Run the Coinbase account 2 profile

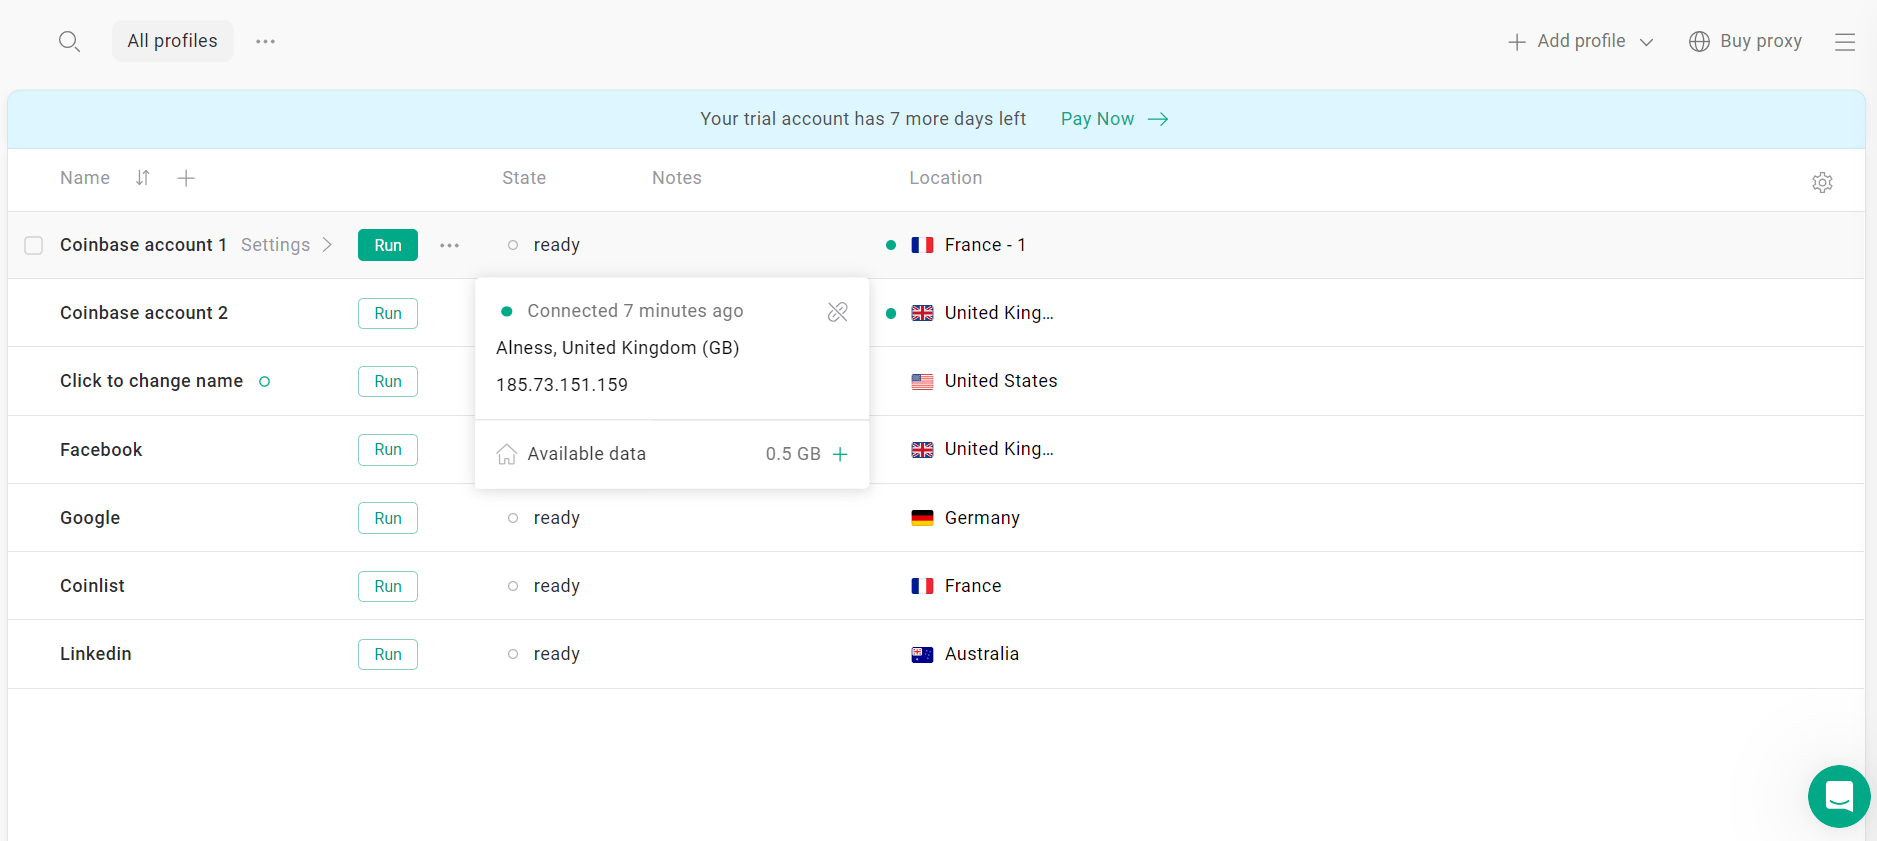pyautogui.click(x=388, y=313)
